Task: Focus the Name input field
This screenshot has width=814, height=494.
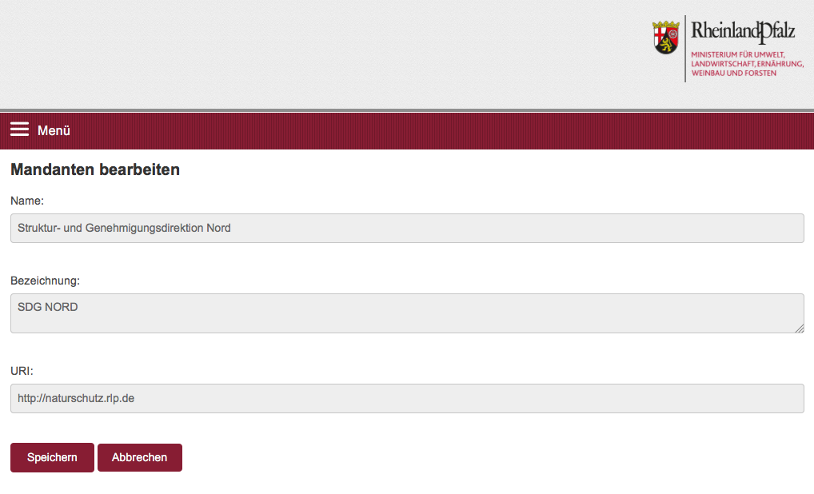Action: pyautogui.click(x=407, y=228)
